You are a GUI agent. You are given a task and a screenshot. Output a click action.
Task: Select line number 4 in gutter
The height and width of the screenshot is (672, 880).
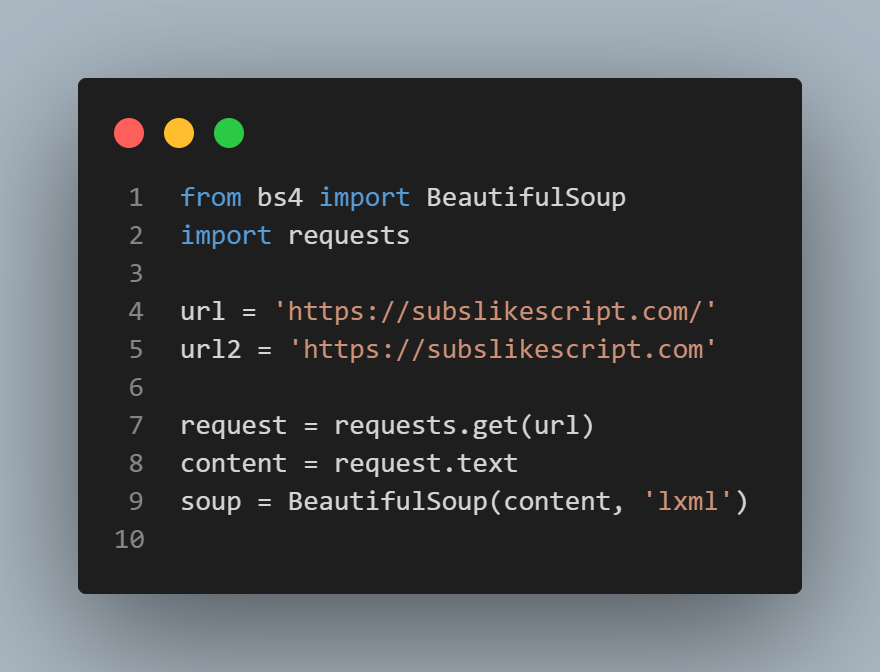point(136,312)
